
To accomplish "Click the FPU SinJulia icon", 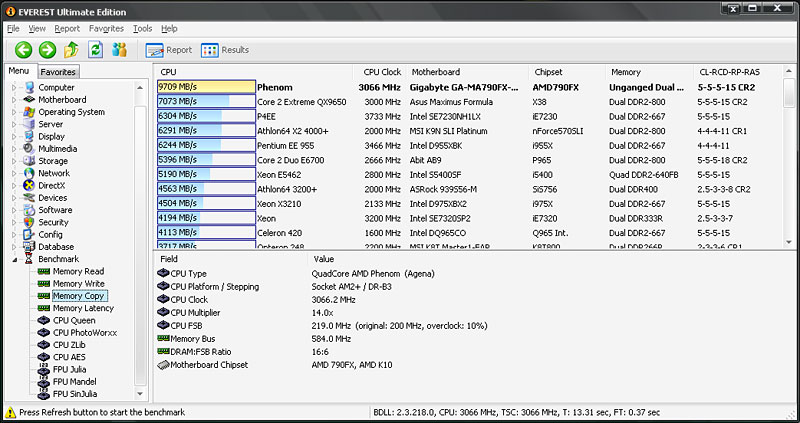I will (x=44, y=394).
